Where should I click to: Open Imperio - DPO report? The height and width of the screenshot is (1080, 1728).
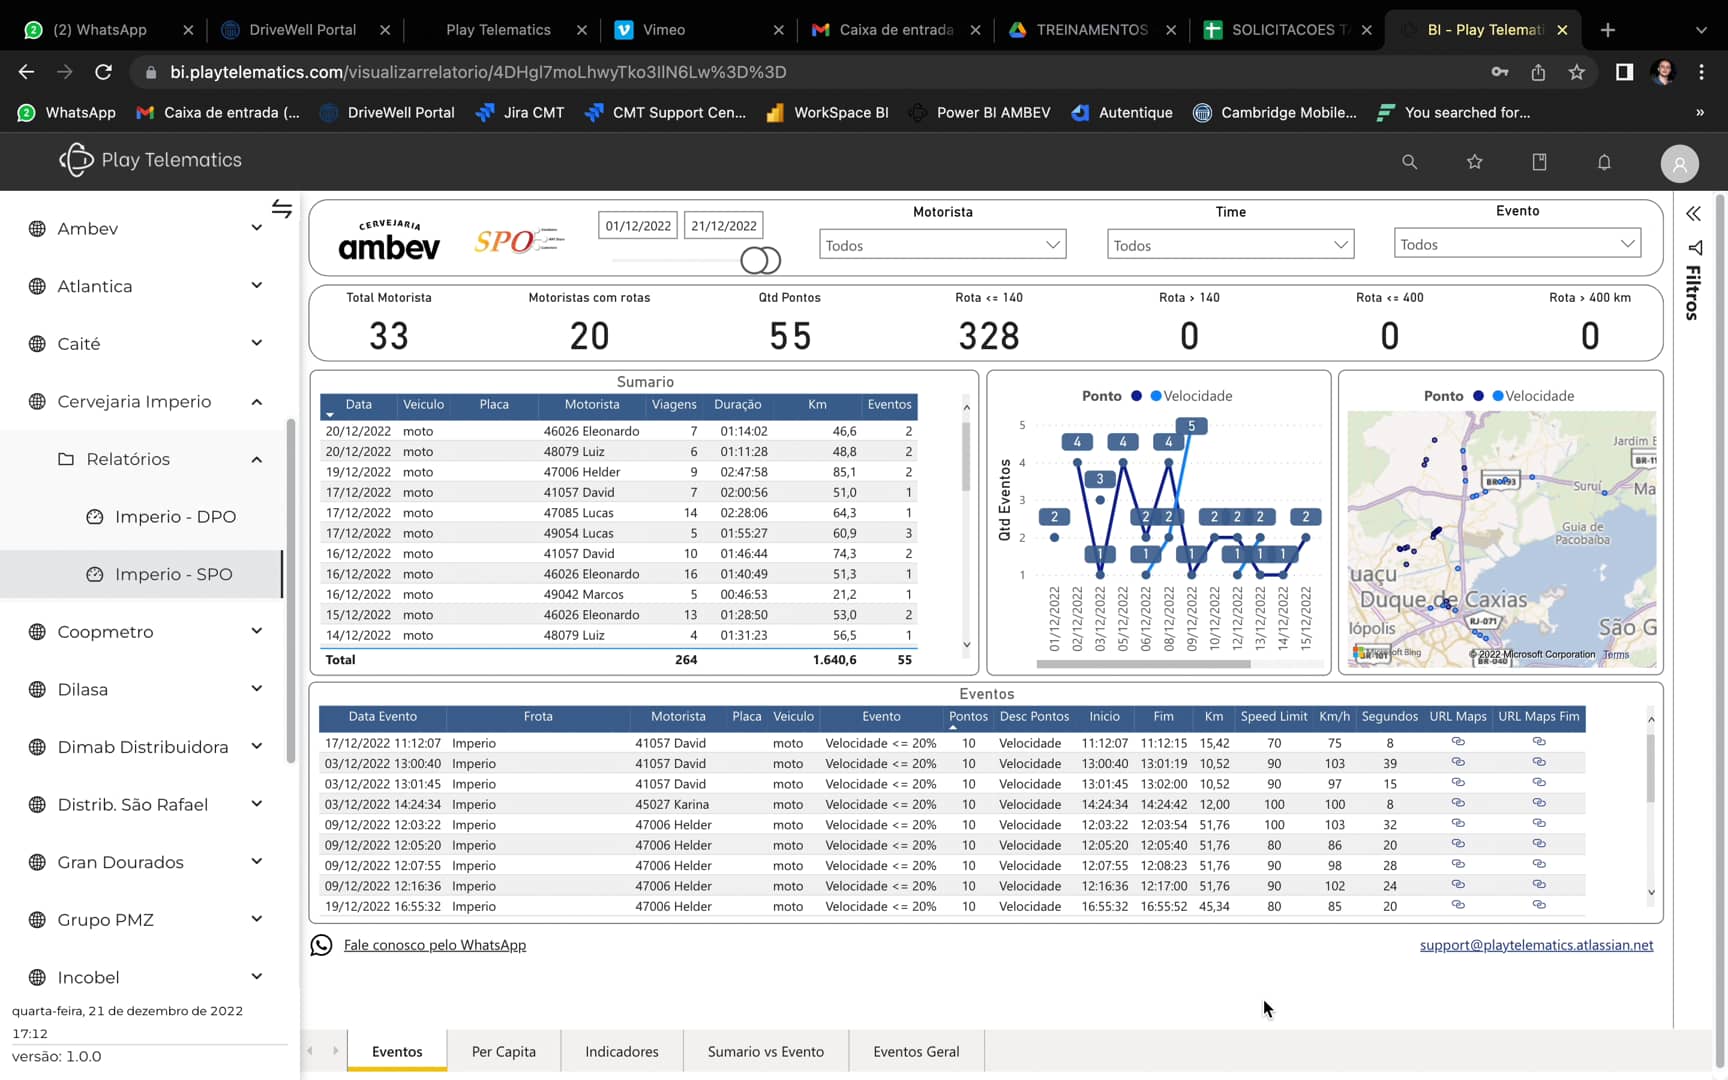click(176, 517)
